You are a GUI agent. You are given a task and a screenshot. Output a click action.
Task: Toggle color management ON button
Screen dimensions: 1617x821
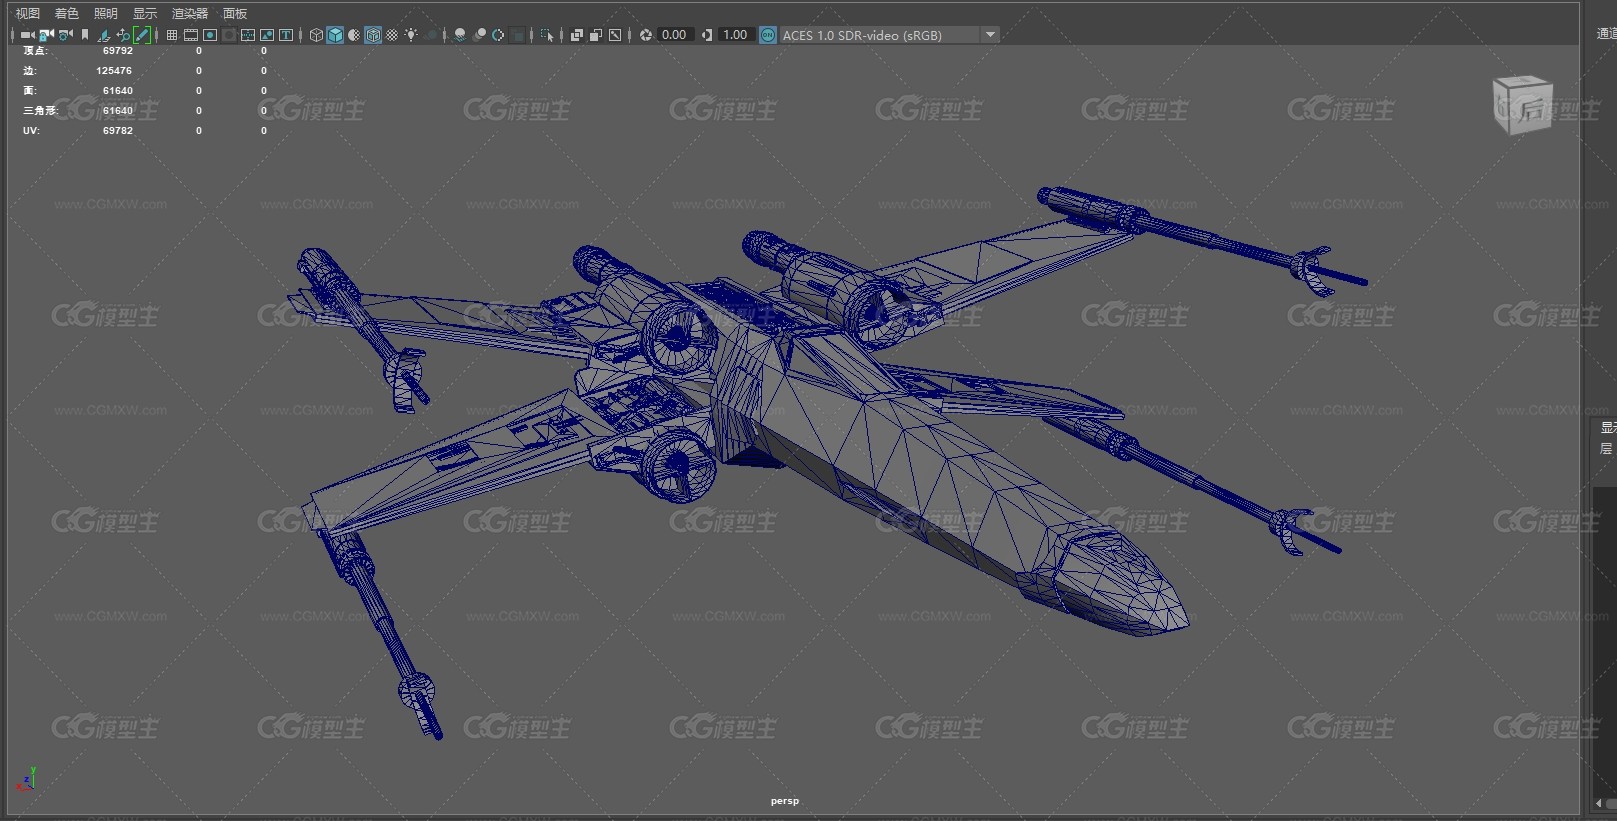coord(768,35)
